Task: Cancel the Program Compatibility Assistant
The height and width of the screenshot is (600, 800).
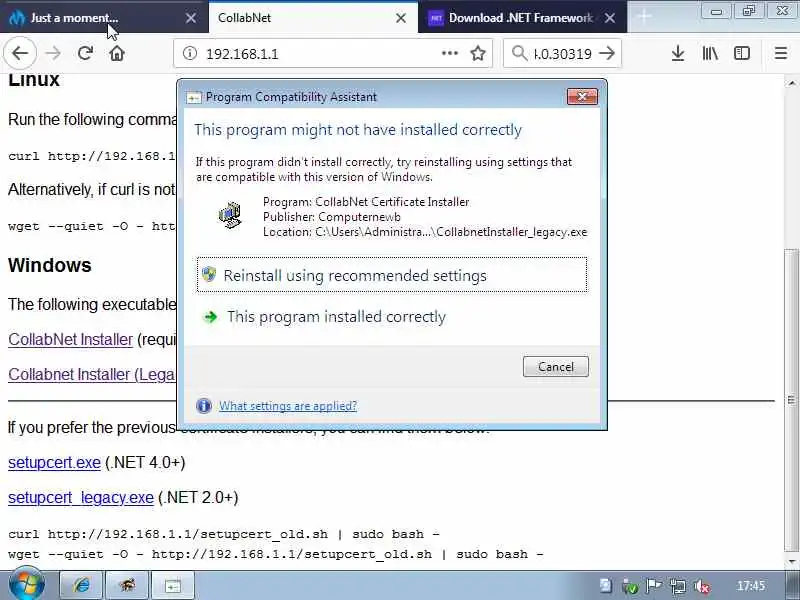Action: point(556,367)
